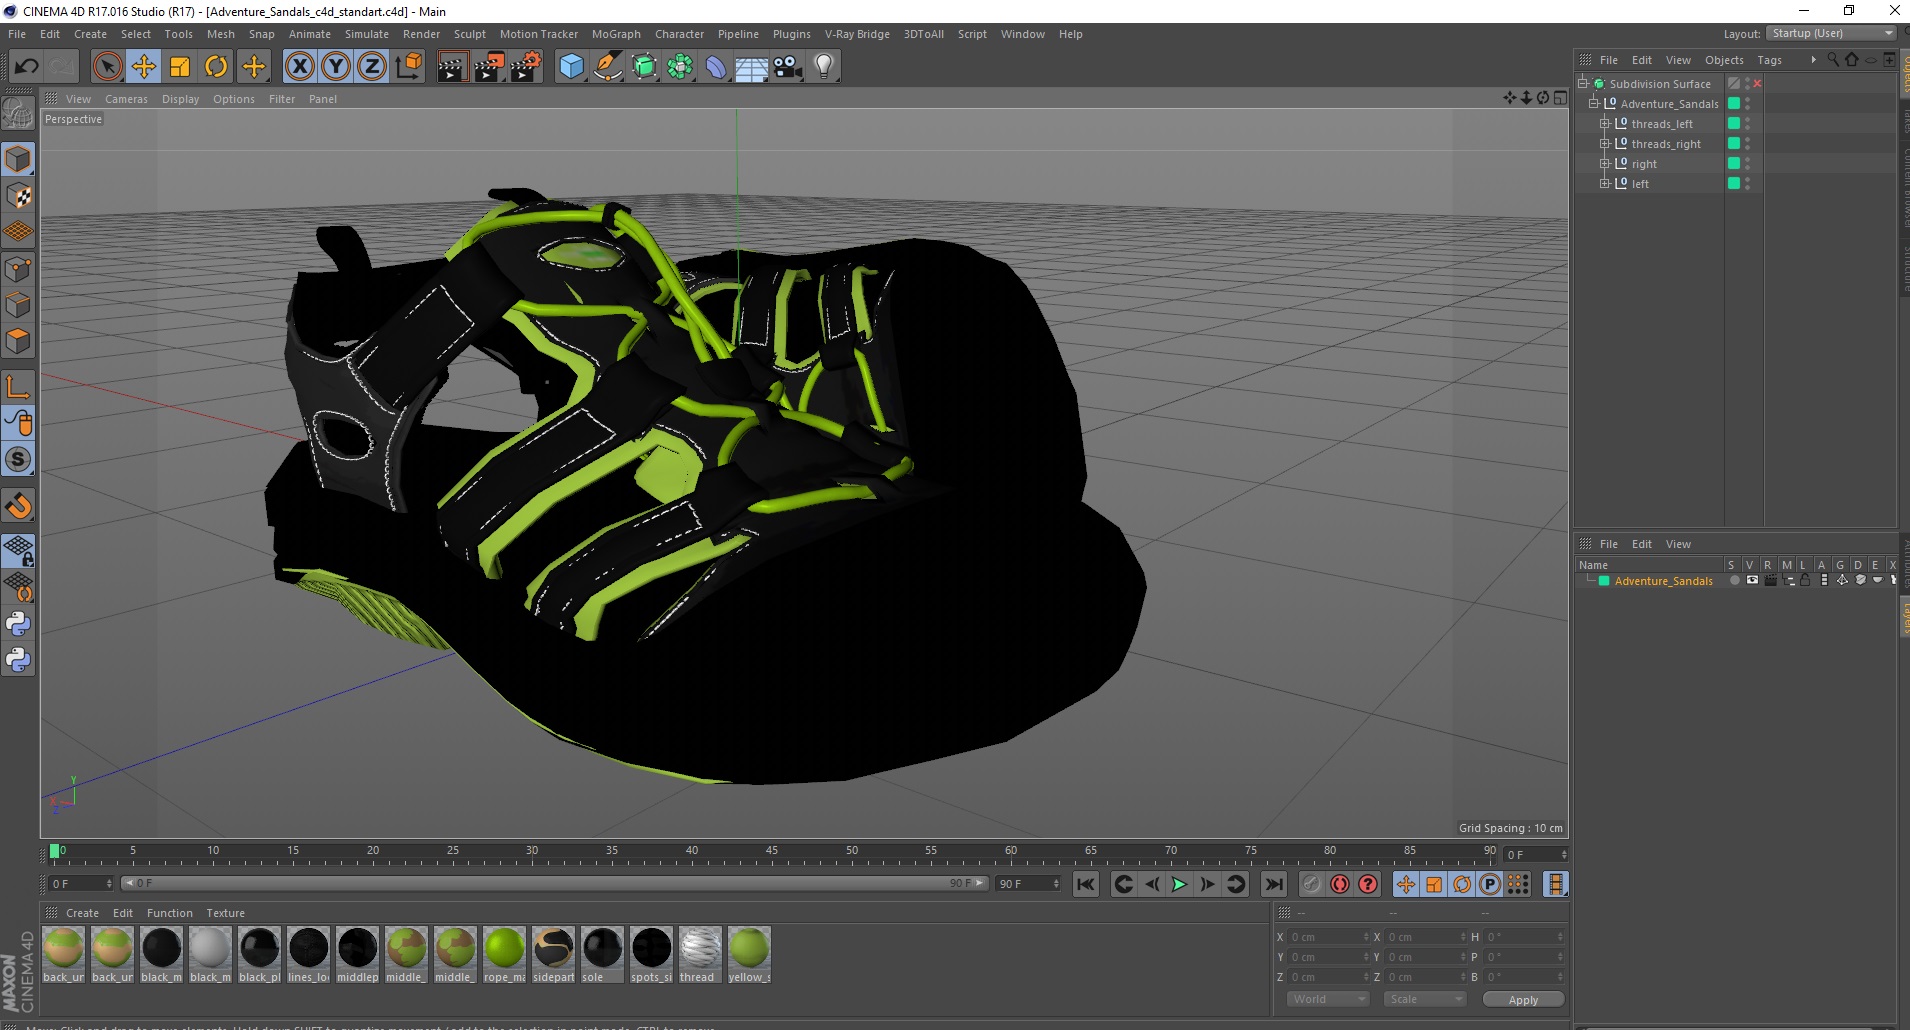Collapse the Adventure_Sandals object node
The width and height of the screenshot is (1910, 1030).
click(1594, 103)
